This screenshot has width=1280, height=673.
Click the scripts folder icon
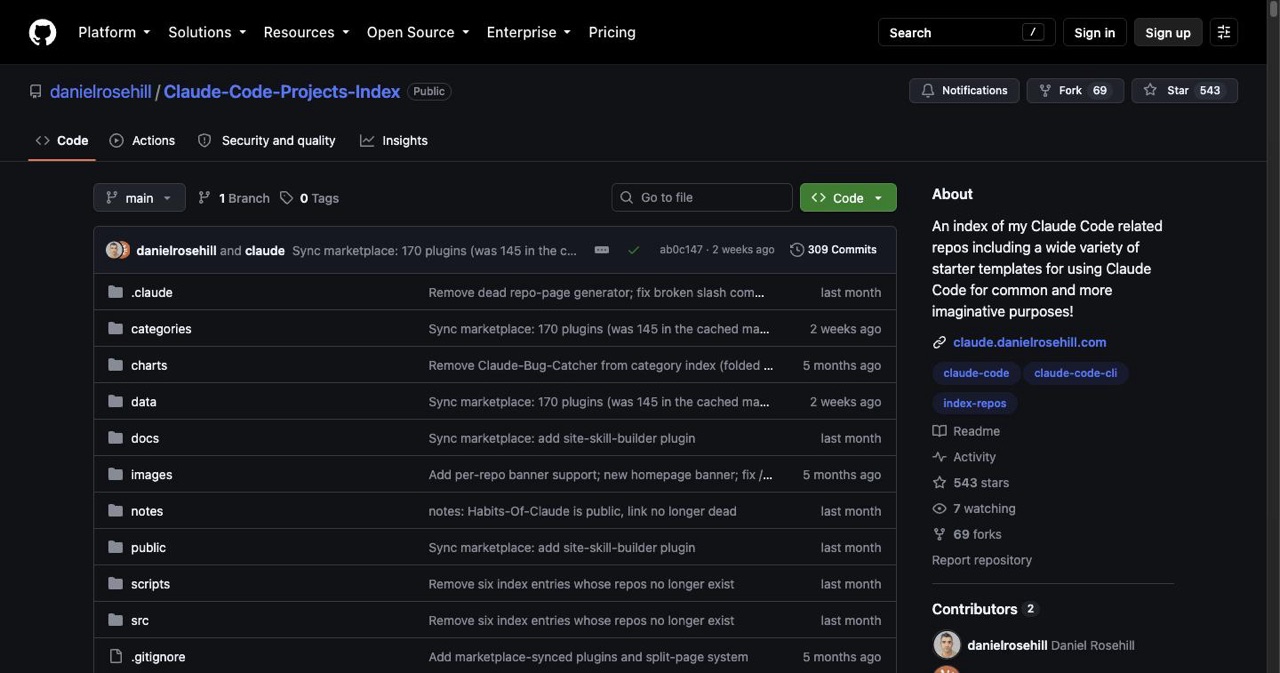pos(115,584)
